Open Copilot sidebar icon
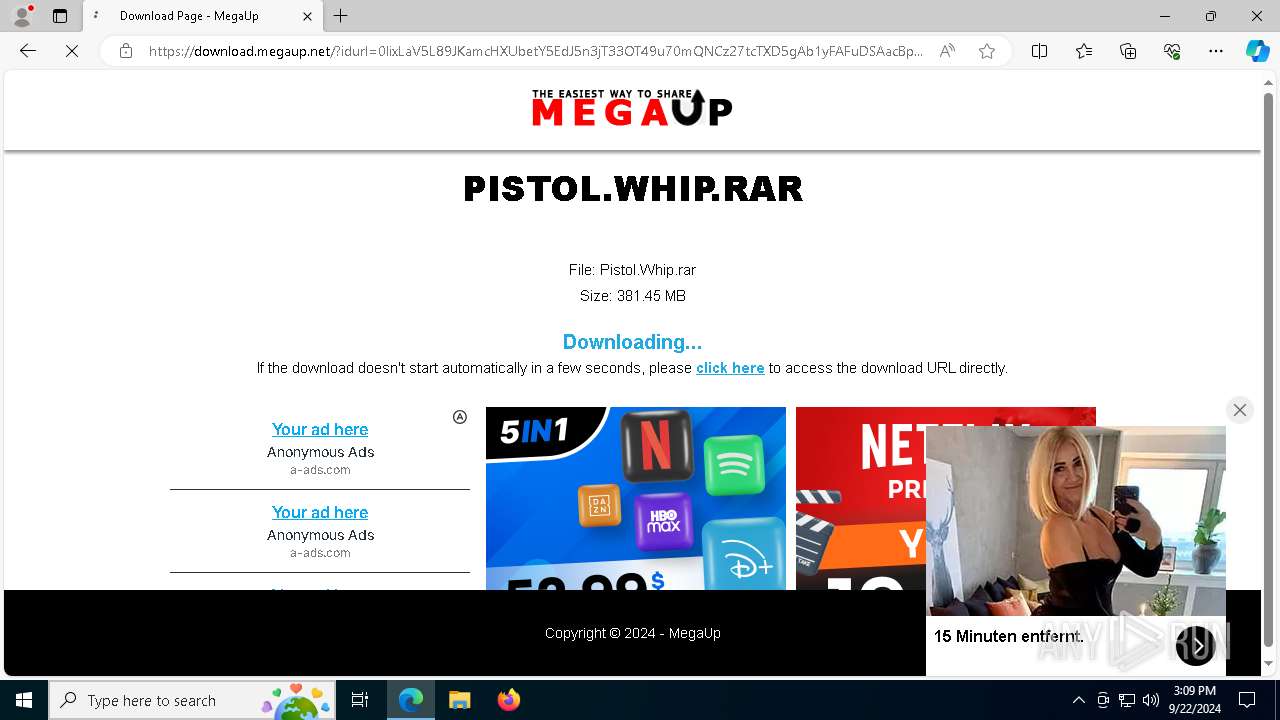 pyautogui.click(x=1257, y=51)
